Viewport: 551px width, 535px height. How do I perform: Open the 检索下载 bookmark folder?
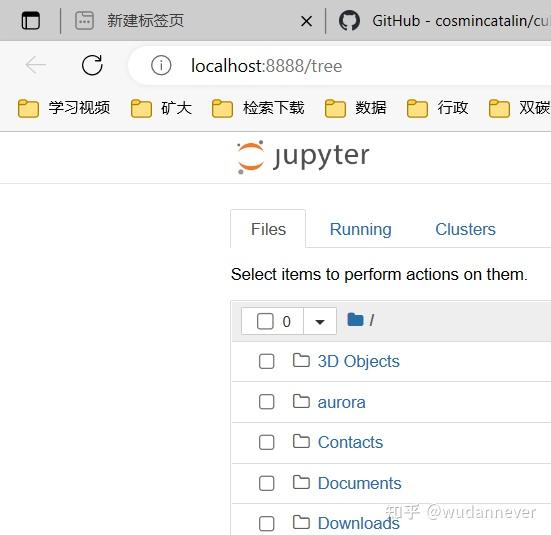click(x=258, y=108)
